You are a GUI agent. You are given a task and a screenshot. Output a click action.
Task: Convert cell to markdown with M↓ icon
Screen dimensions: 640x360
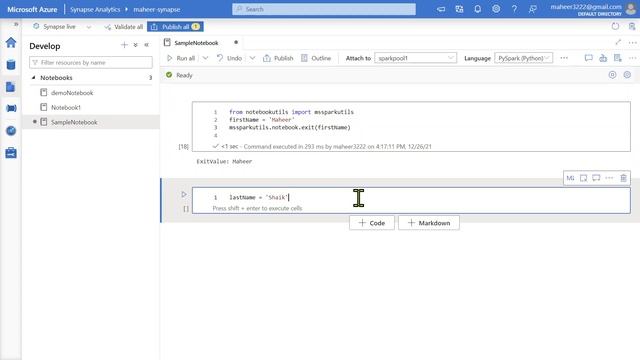pyautogui.click(x=570, y=178)
